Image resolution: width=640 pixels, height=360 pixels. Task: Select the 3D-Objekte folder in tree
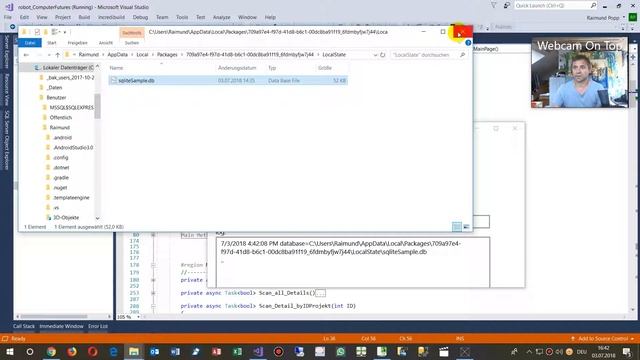point(66,218)
